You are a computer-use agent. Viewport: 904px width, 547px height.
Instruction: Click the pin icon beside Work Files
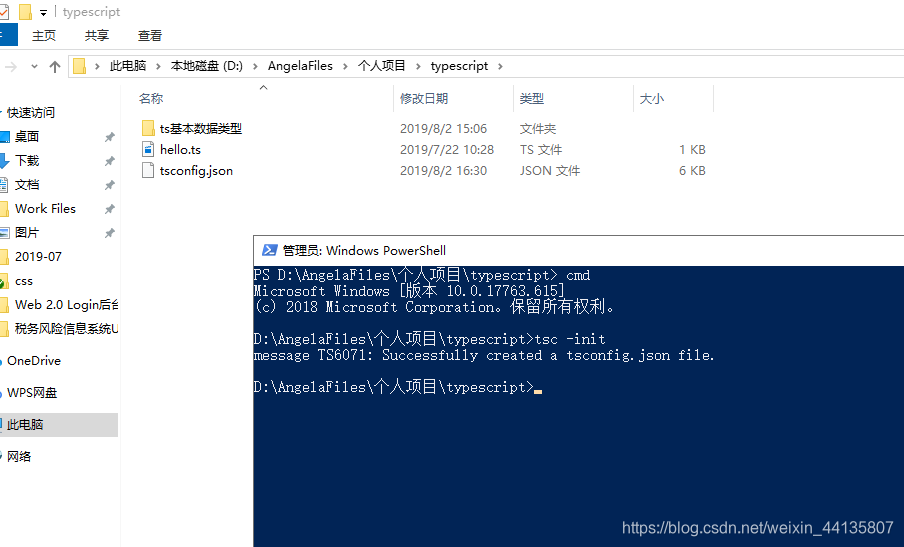(x=110, y=209)
